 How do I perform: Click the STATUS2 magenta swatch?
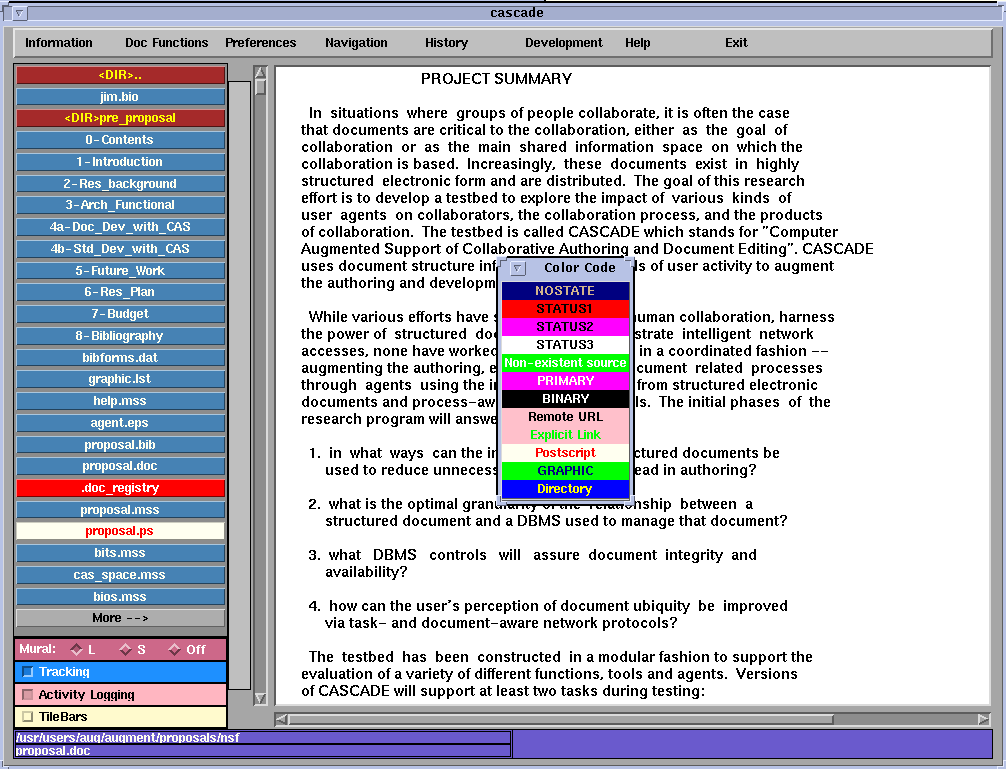click(x=565, y=326)
